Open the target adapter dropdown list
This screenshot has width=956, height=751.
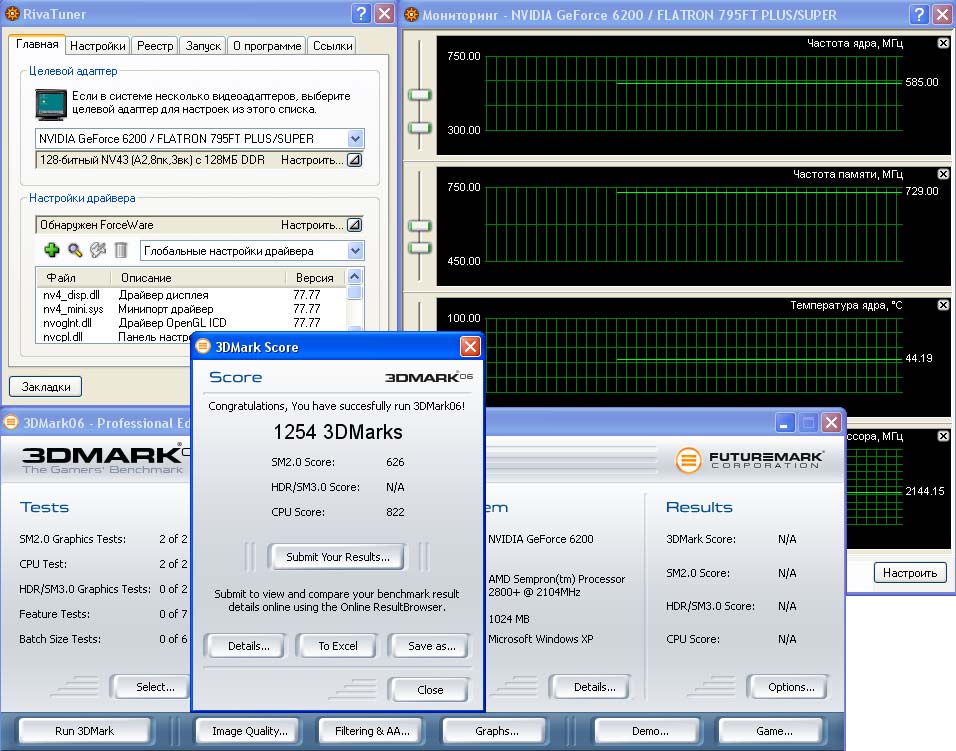pyautogui.click(x=355, y=138)
